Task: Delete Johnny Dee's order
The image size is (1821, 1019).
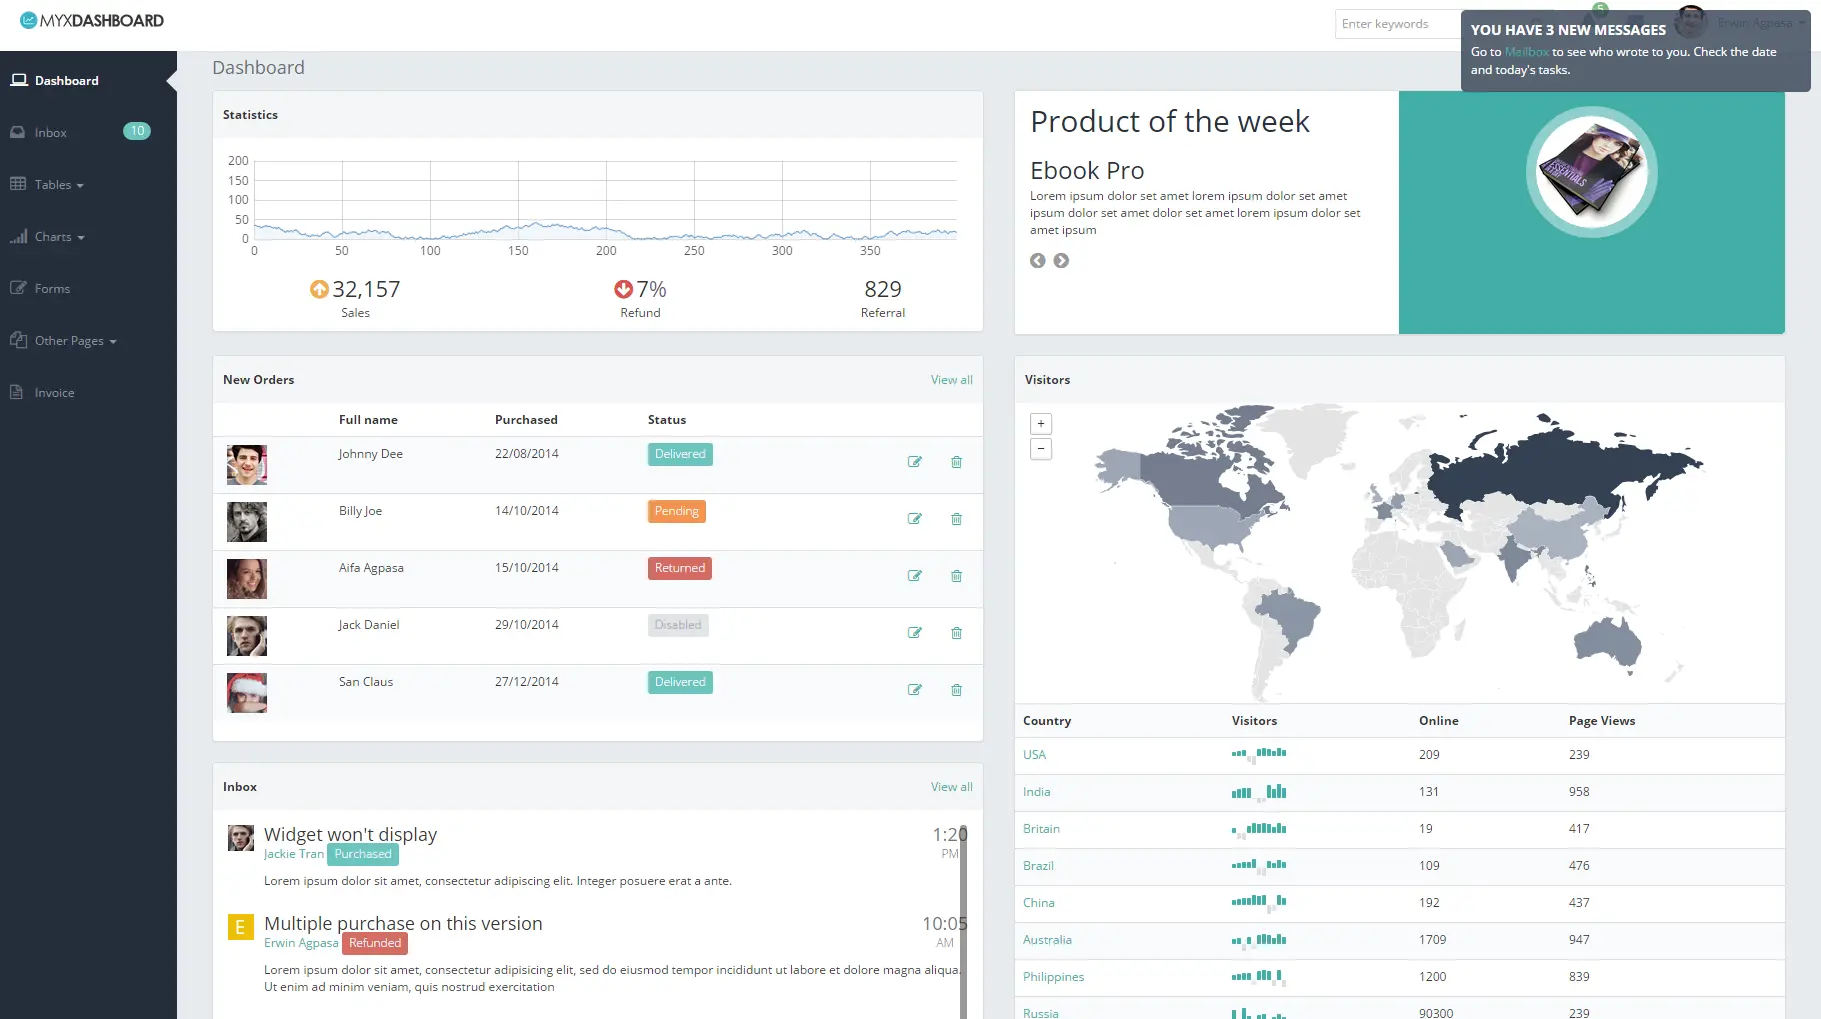Action: coord(956,462)
